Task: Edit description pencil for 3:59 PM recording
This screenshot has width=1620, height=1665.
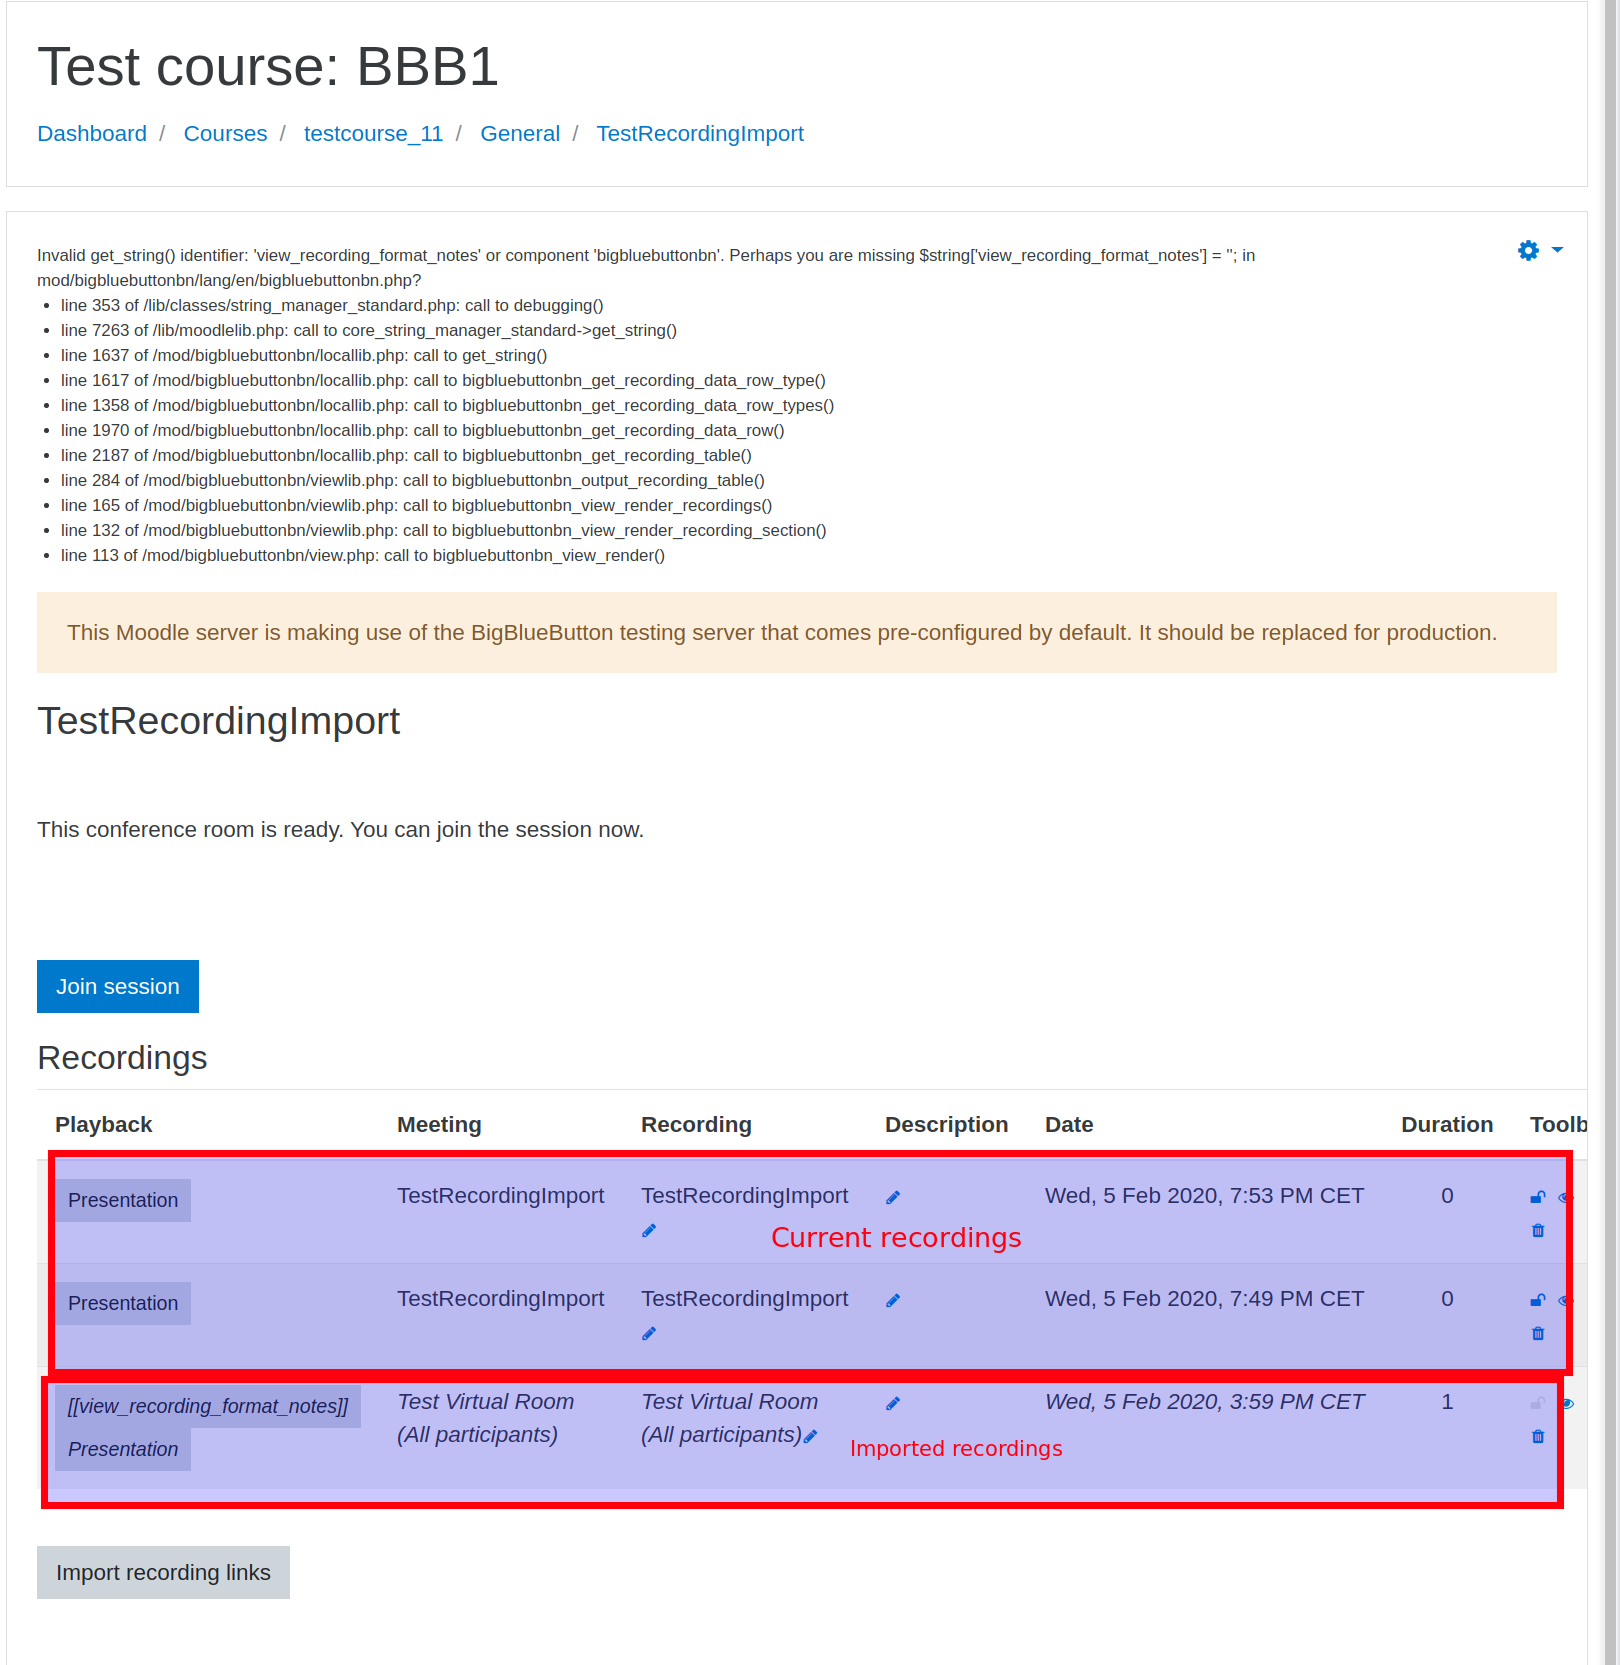Action: click(x=893, y=1403)
